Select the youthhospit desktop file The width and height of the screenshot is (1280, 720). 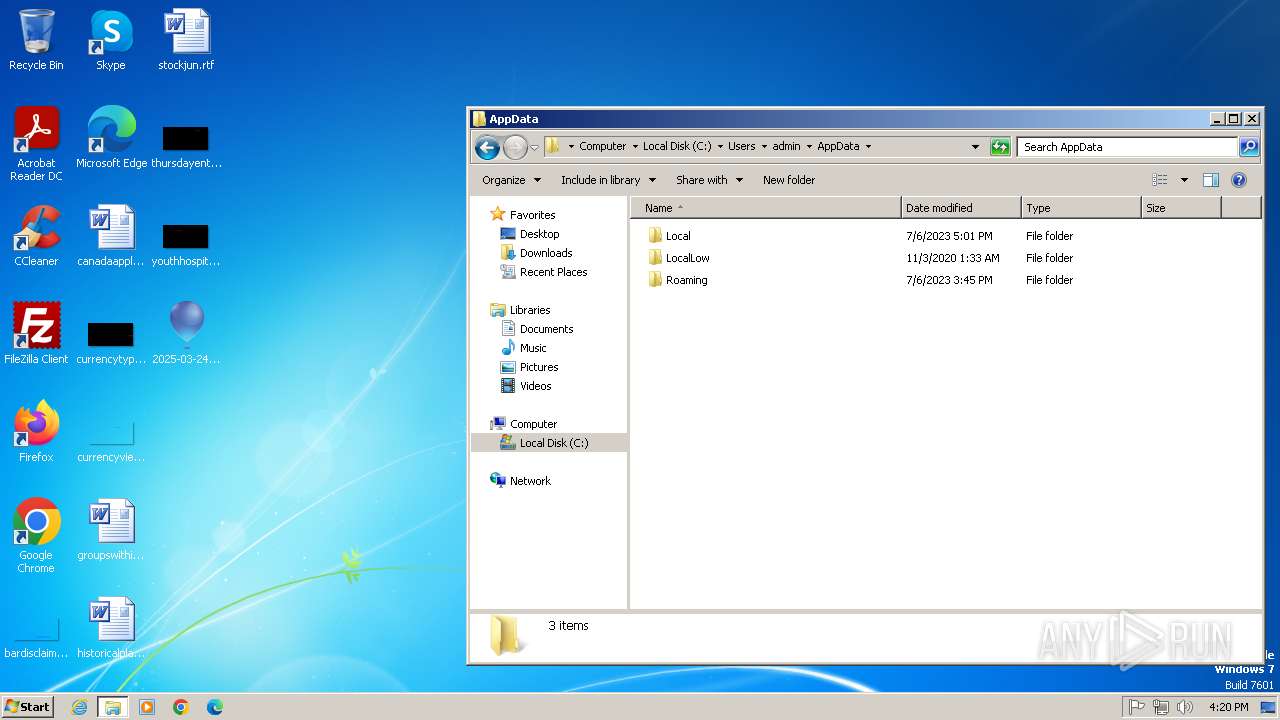coord(186,244)
